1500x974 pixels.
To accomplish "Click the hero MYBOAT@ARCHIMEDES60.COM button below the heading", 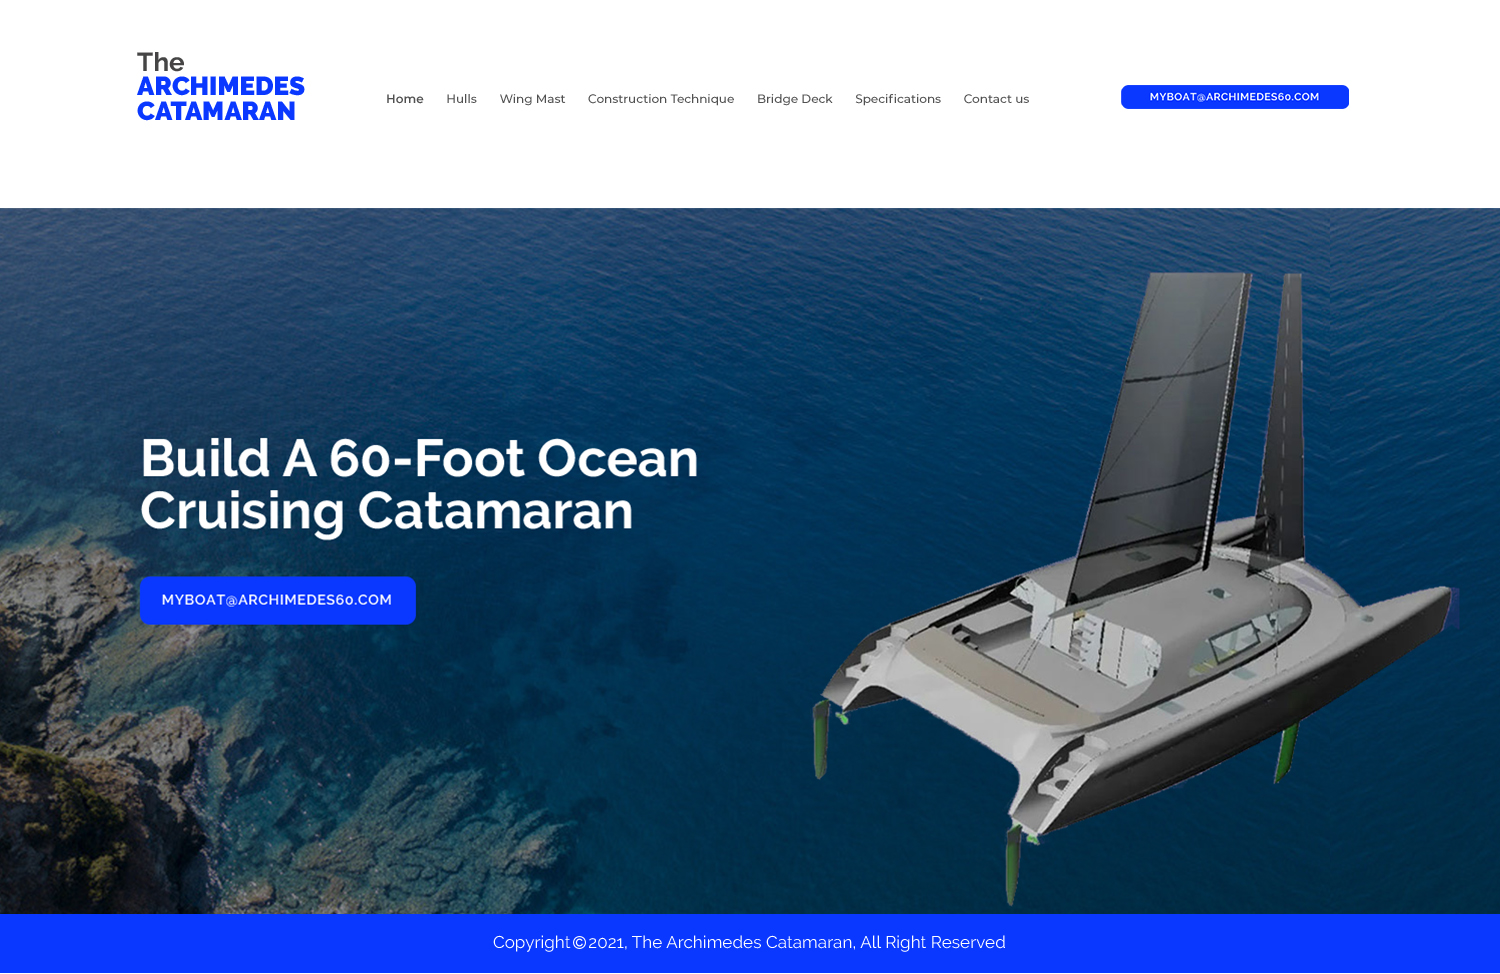I will 277,600.
